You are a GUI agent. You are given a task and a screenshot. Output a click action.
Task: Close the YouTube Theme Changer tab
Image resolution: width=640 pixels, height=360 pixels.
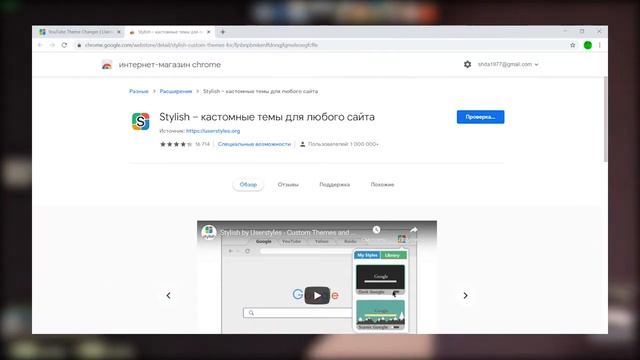pos(119,32)
